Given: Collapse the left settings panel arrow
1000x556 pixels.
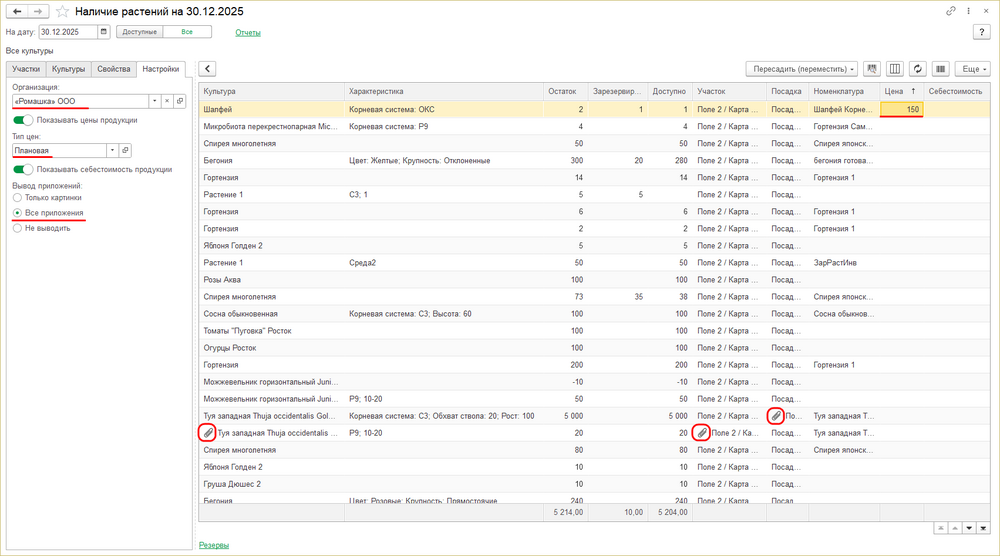Looking at the screenshot, I should coord(207,69).
